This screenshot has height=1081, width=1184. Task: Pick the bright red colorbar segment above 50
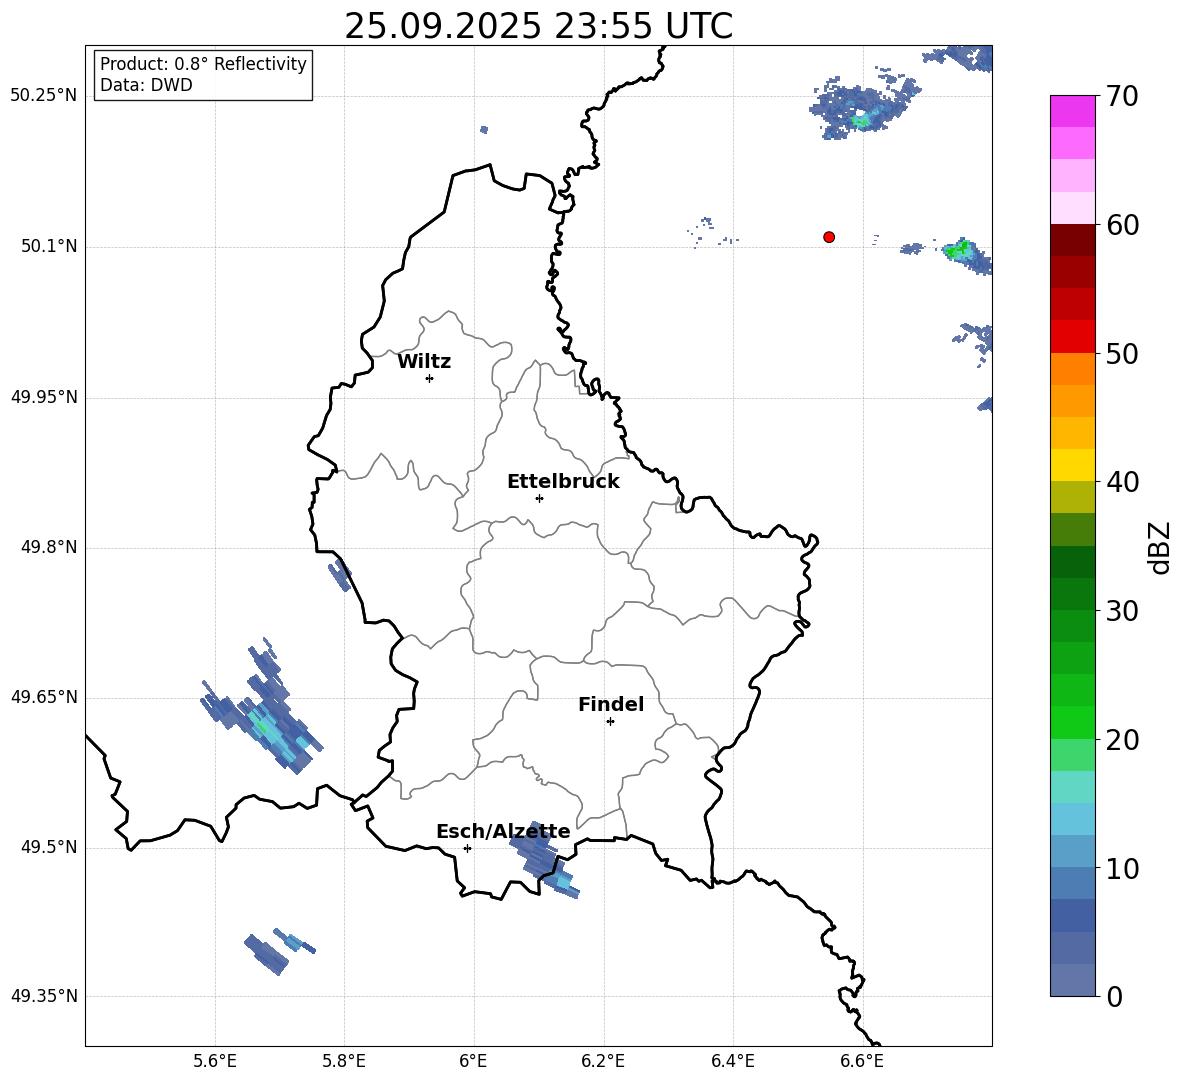coord(1072,336)
